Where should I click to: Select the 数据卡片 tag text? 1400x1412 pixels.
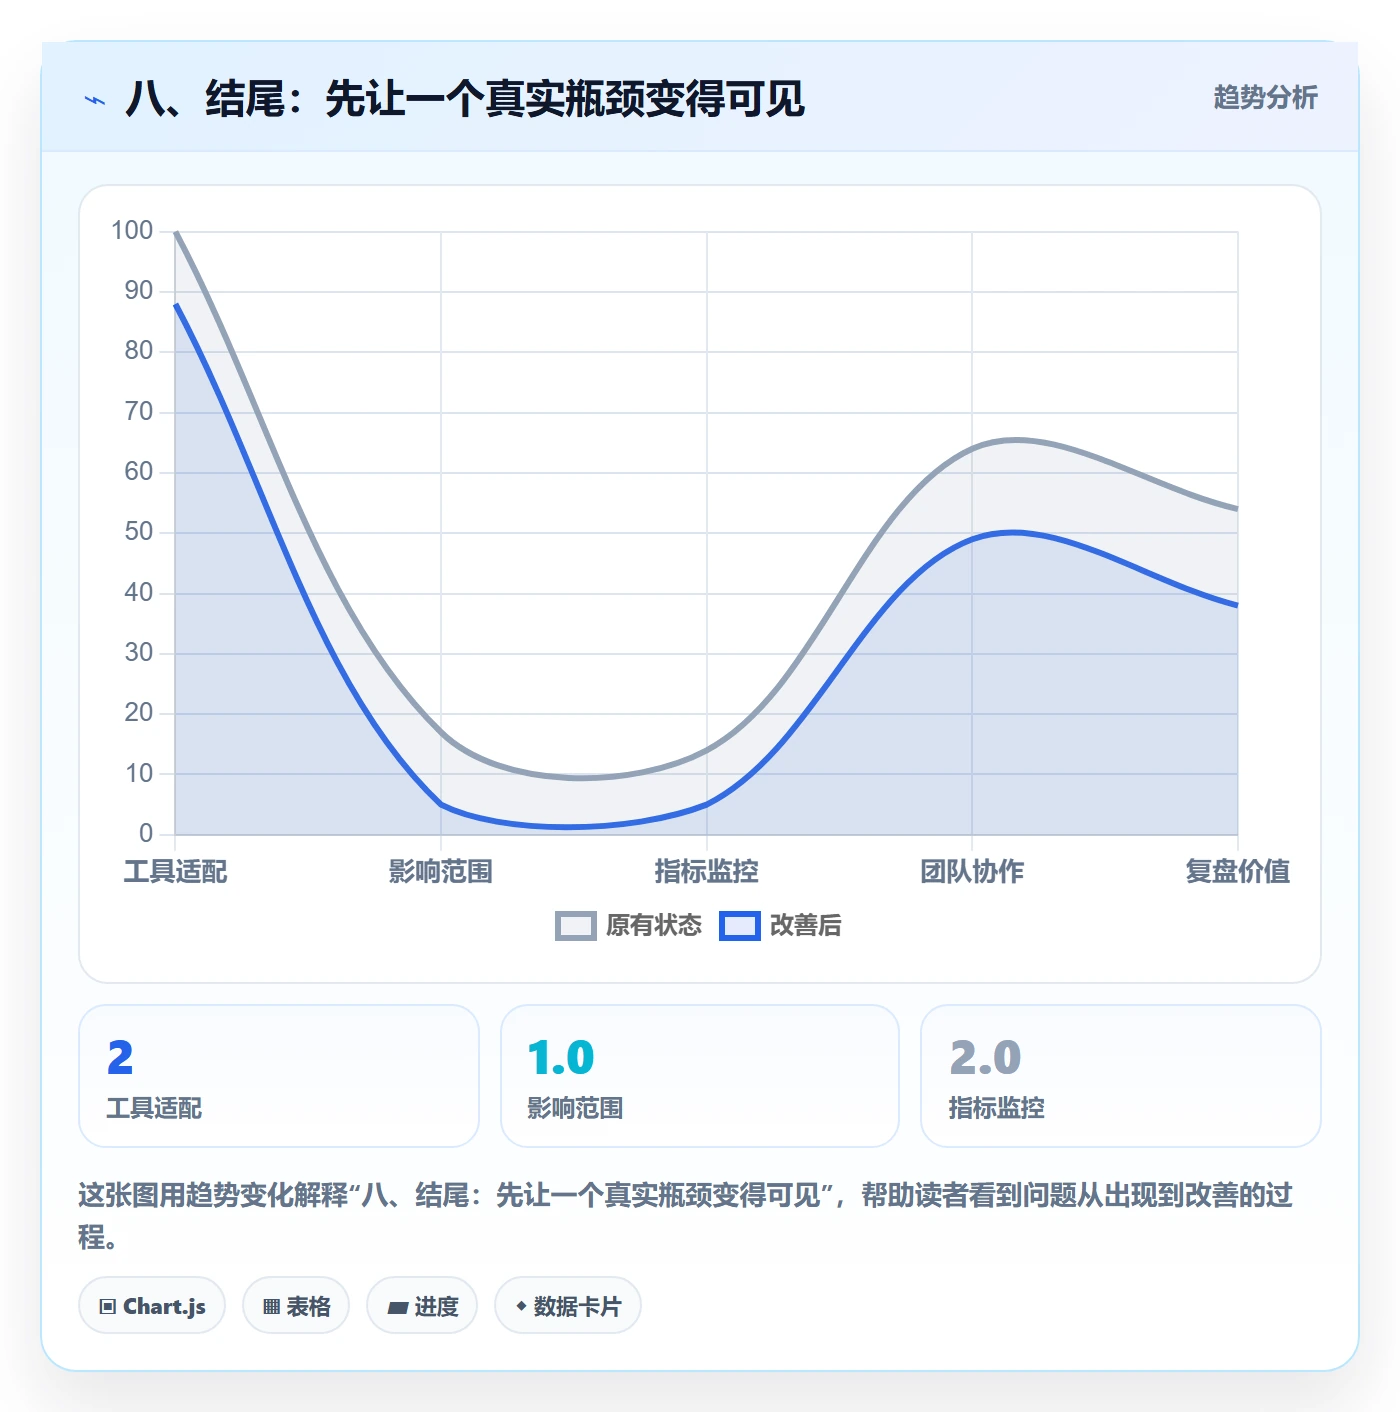click(577, 1307)
